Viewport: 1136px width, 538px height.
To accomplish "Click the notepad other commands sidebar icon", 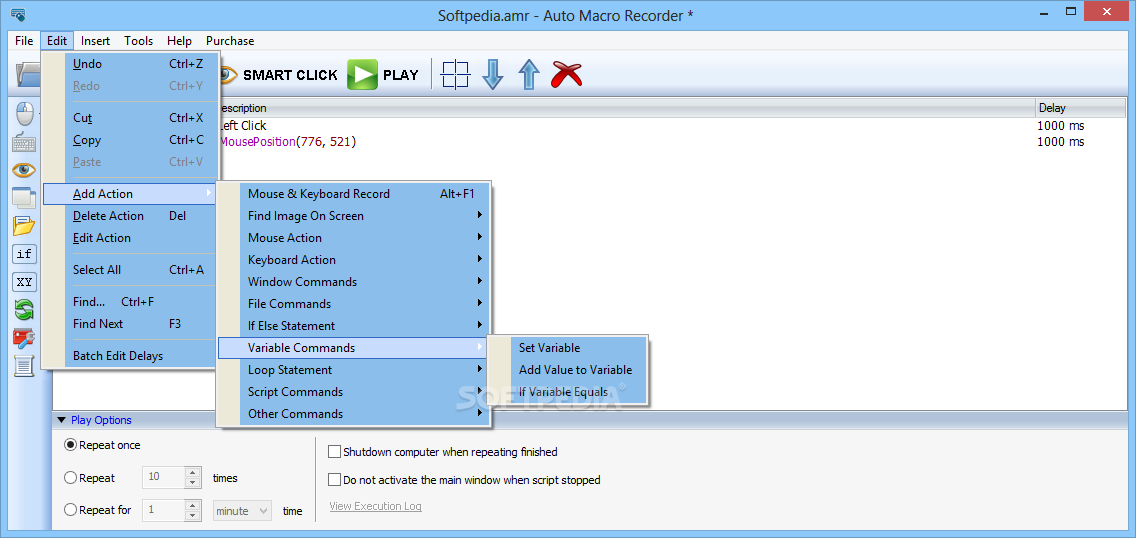I will pos(25,366).
